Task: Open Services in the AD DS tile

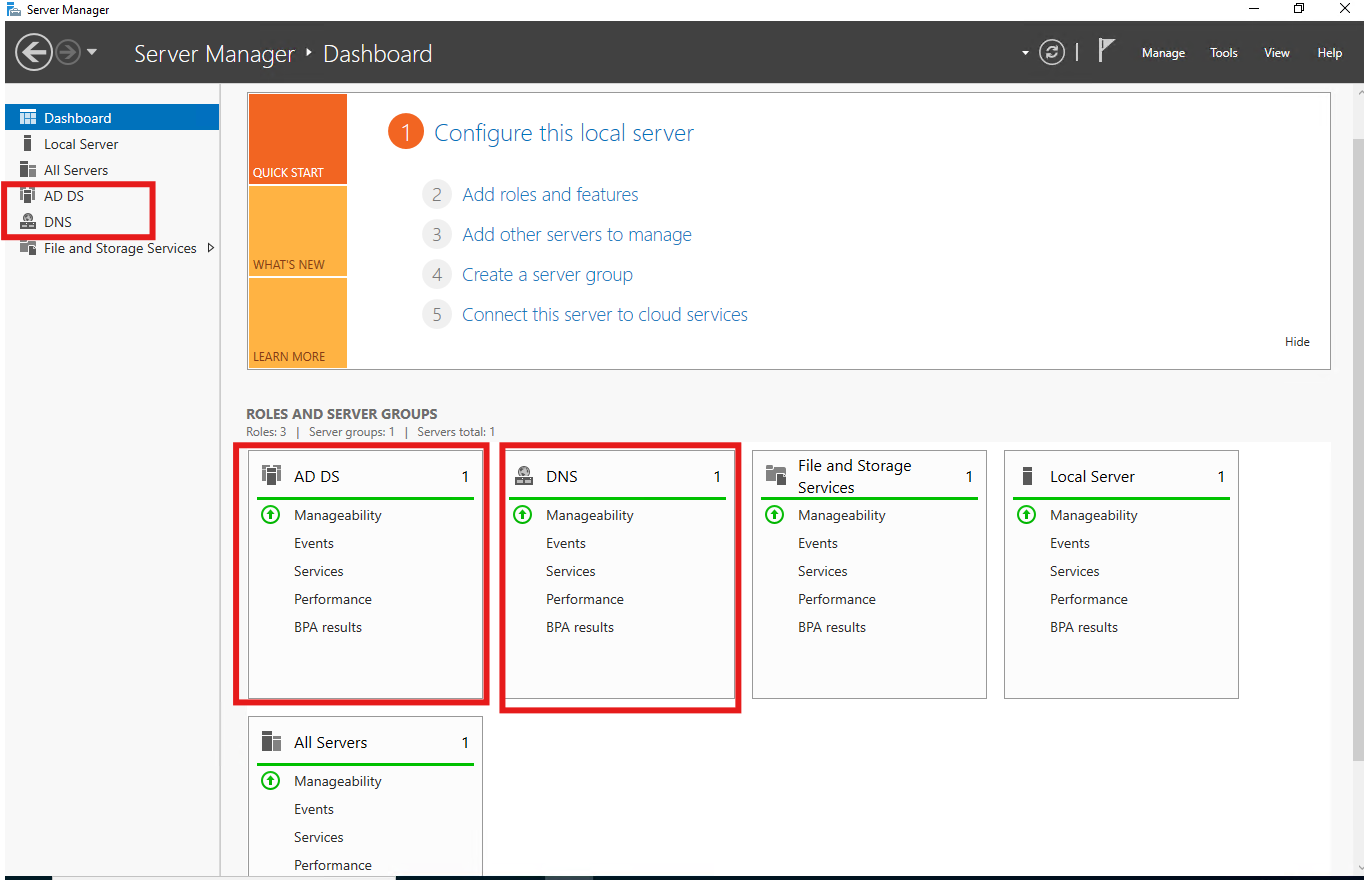Action: (319, 572)
